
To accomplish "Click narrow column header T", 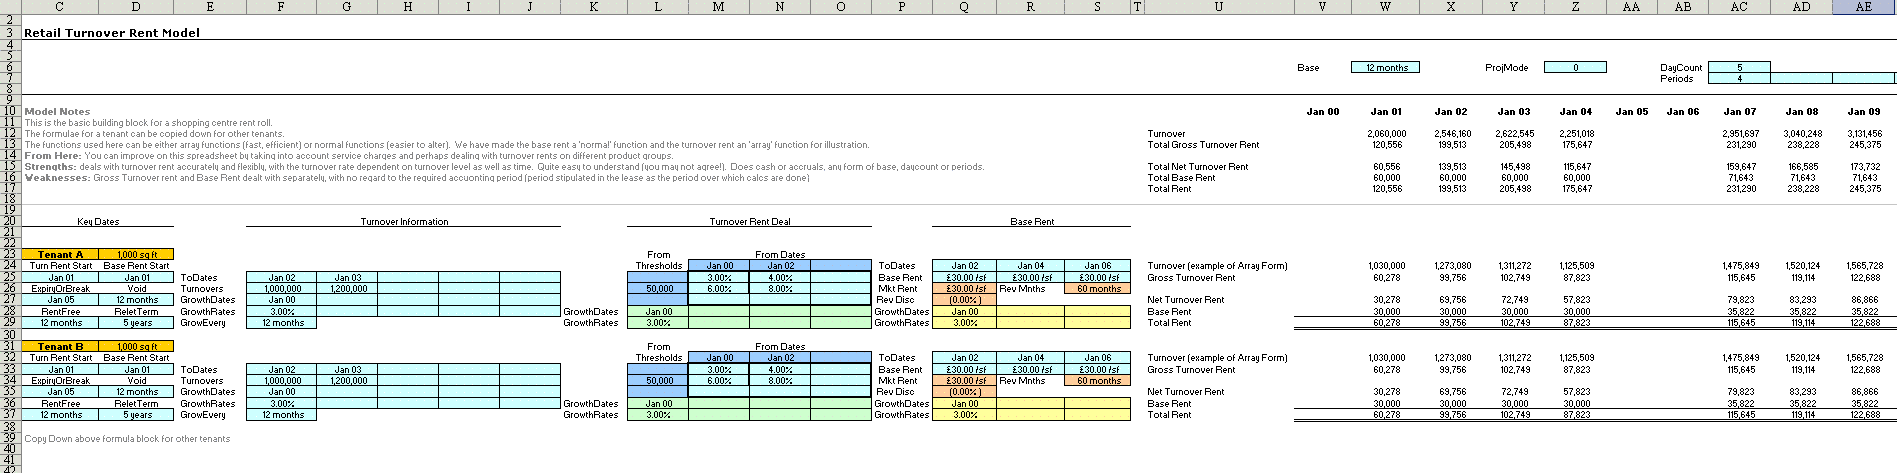I will click(1137, 7).
